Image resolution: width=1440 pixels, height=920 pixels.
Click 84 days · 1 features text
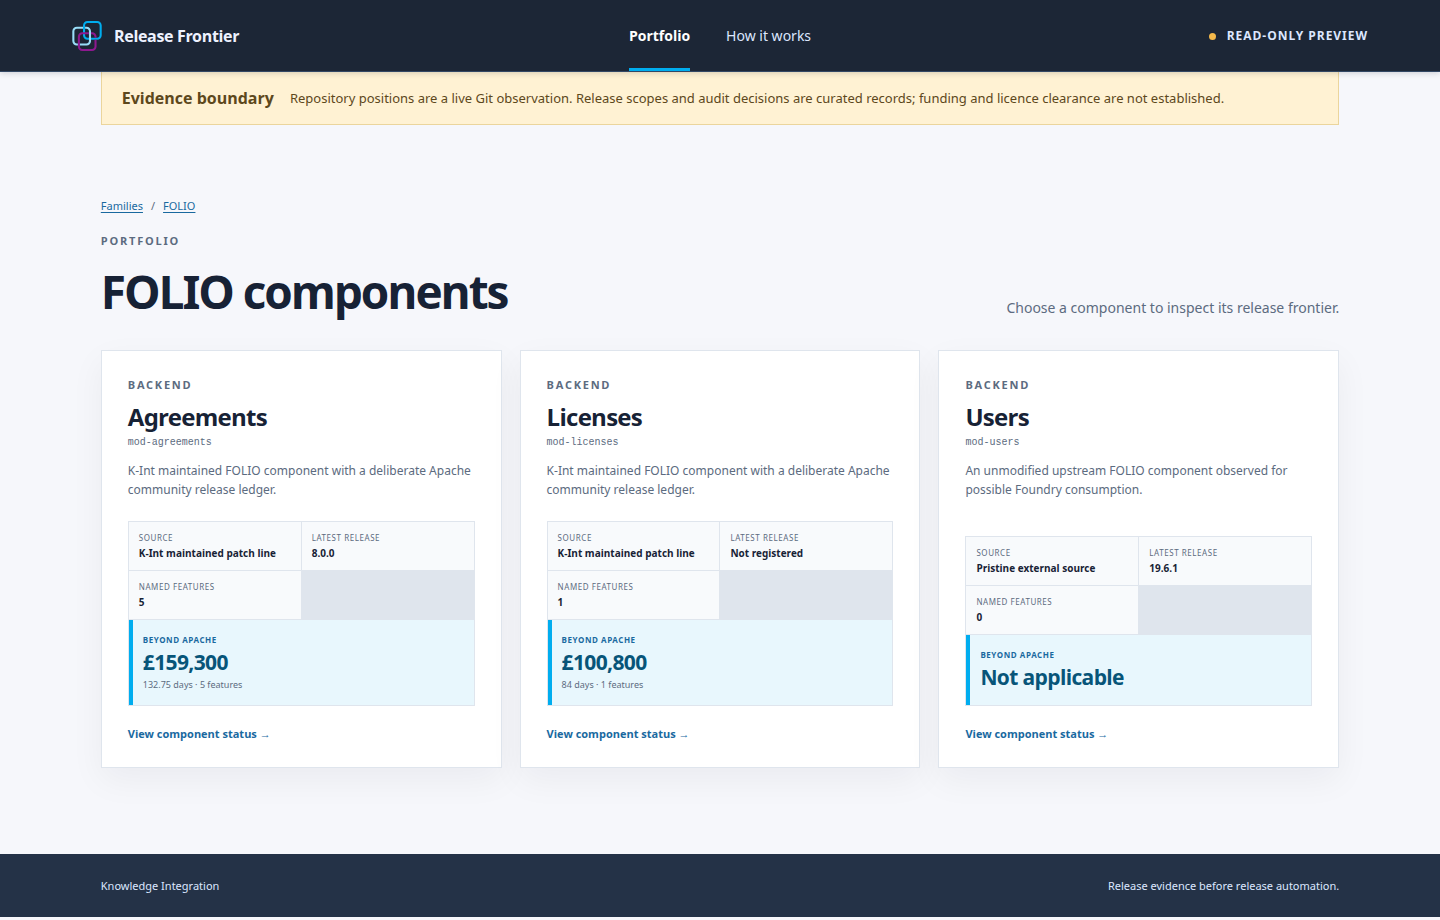coord(603,685)
